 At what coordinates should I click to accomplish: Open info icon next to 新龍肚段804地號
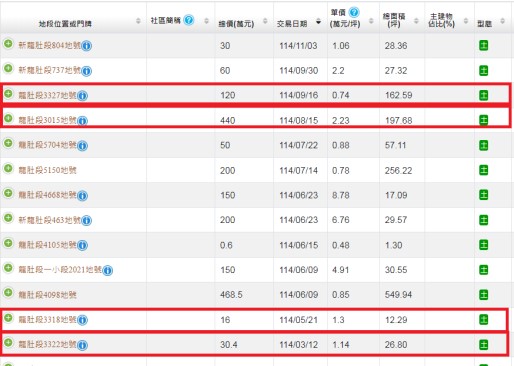tap(87, 46)
